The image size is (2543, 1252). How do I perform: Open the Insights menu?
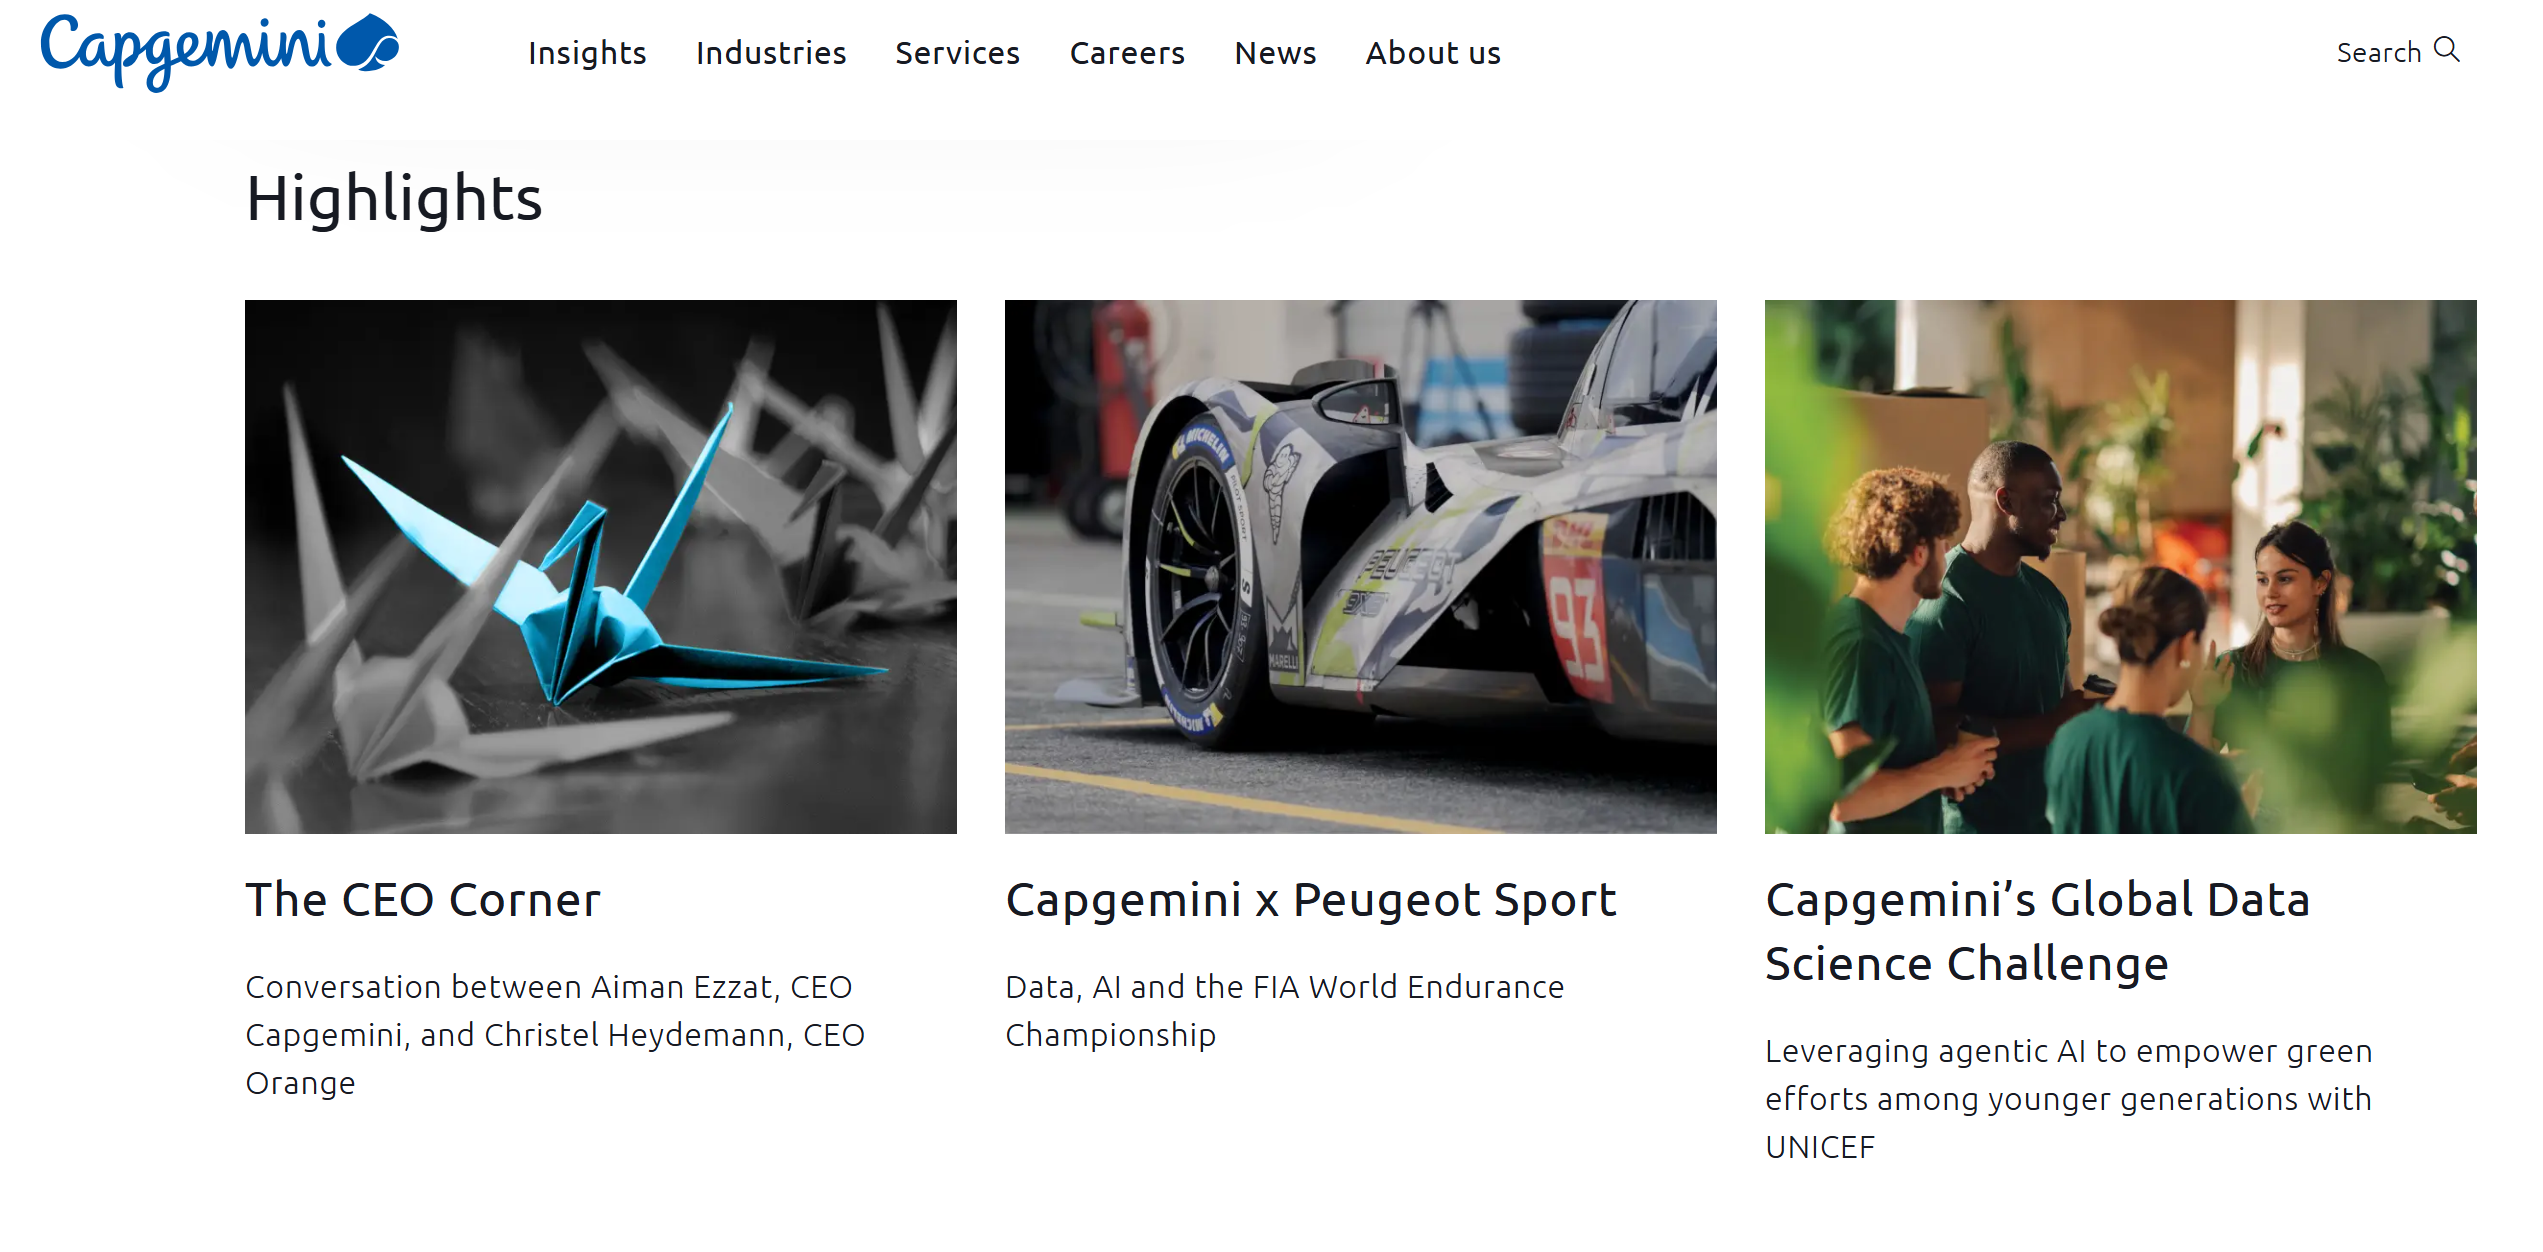587,53
